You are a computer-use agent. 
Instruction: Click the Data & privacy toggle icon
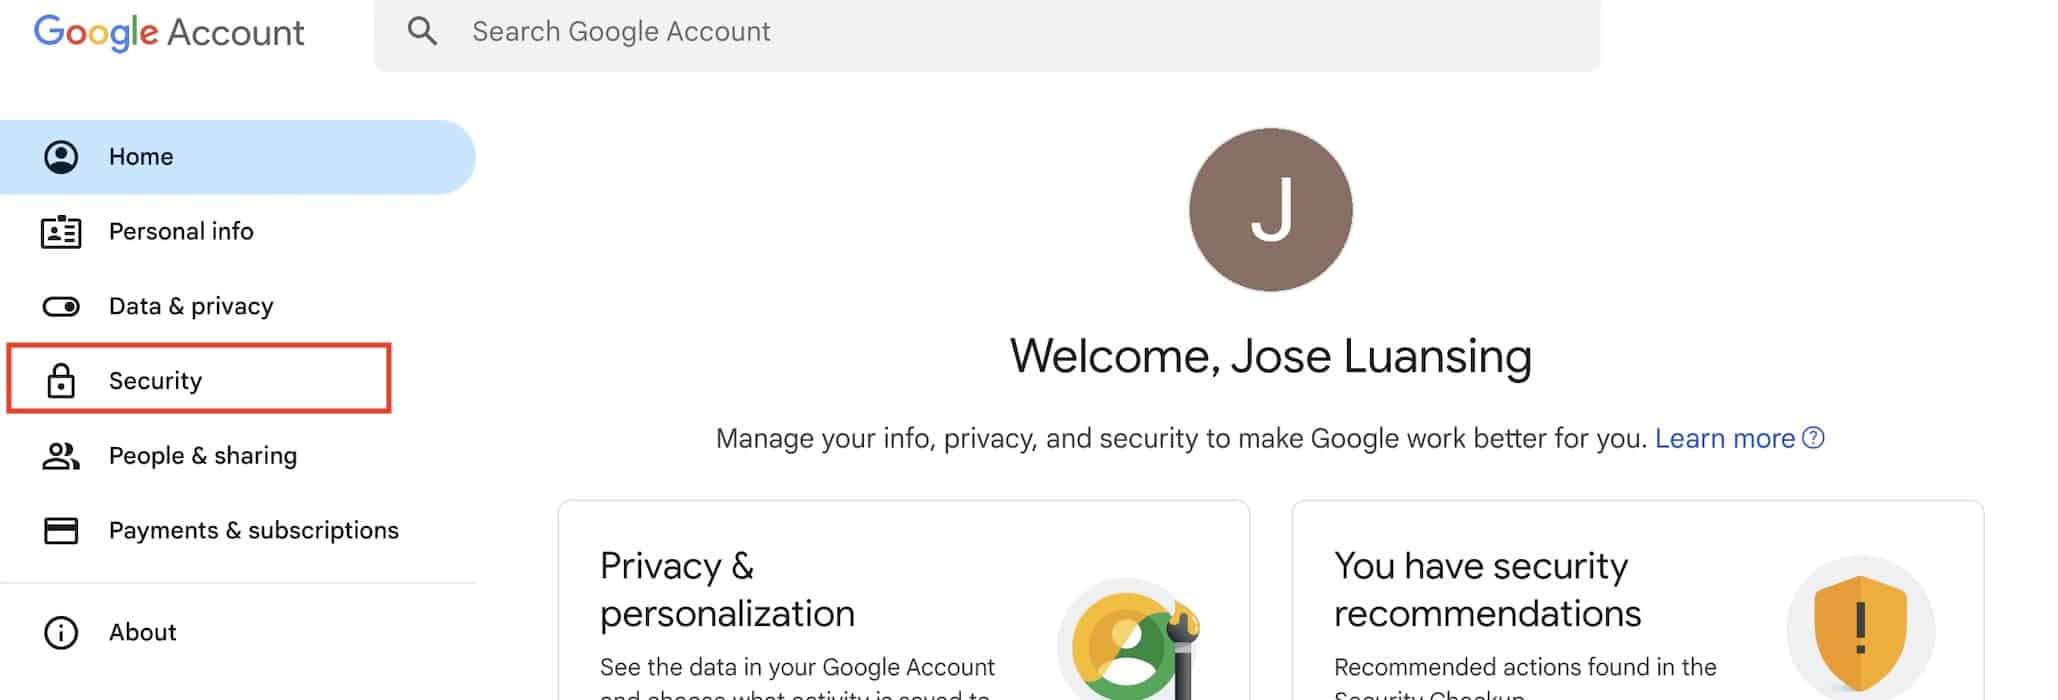pos(61,306)
